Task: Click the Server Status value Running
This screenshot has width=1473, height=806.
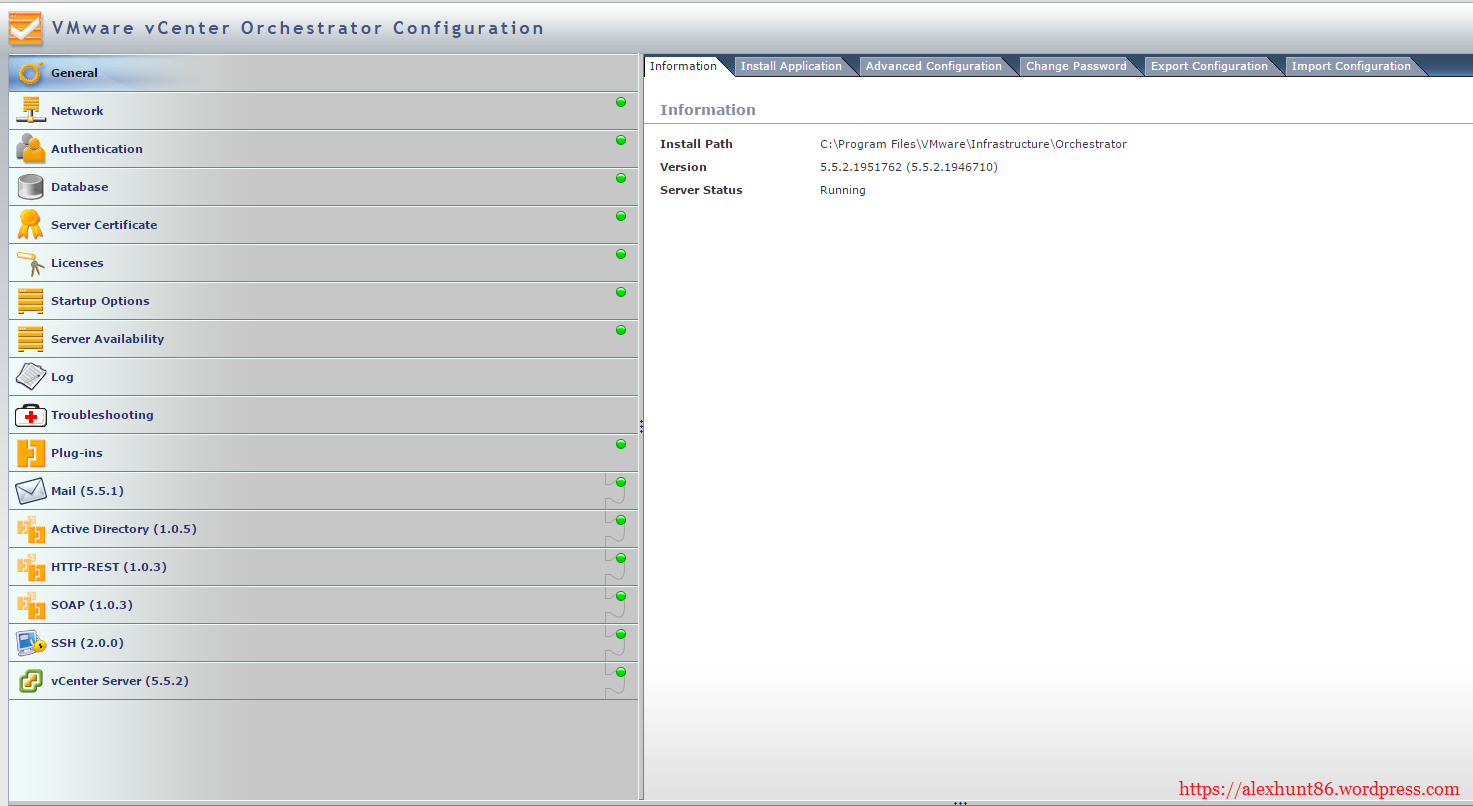Action: (x=843, y=190)
